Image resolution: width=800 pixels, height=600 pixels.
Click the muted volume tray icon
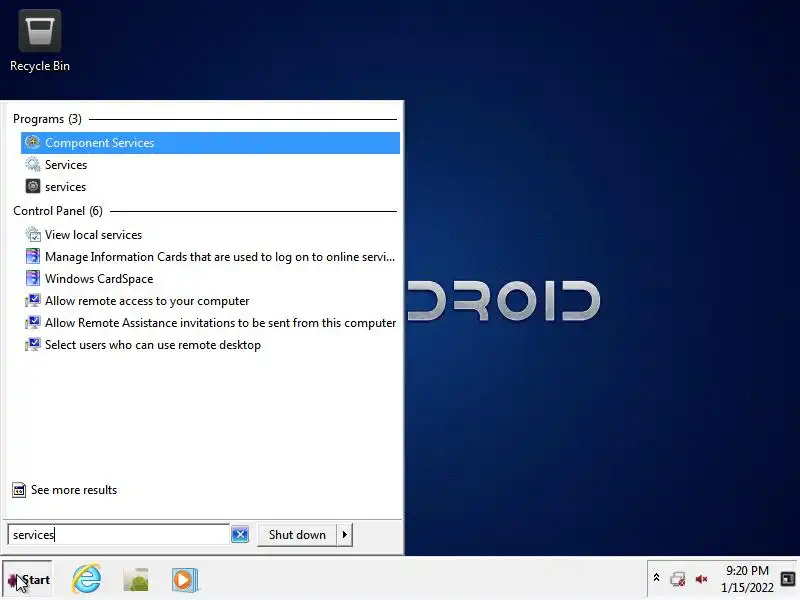[x=702, y=579]
